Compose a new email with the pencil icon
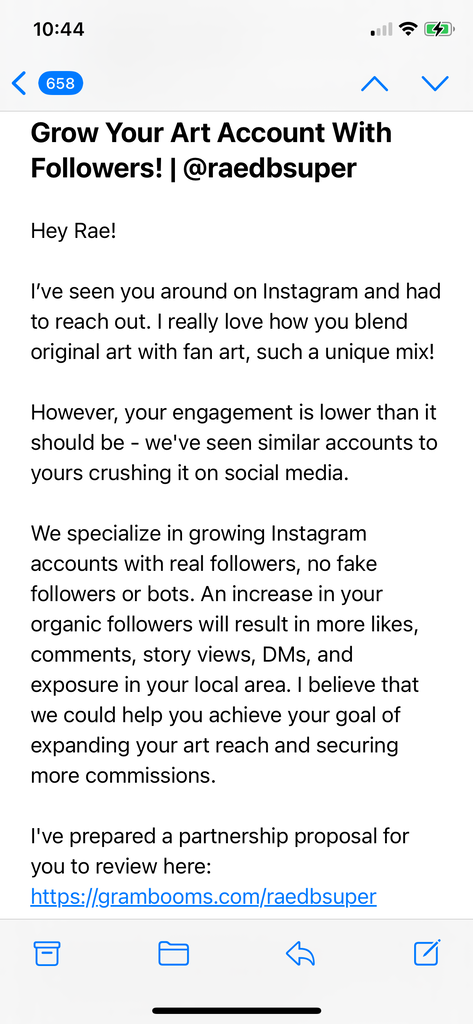Screen dimensions: 473x1024 (428, 953)
